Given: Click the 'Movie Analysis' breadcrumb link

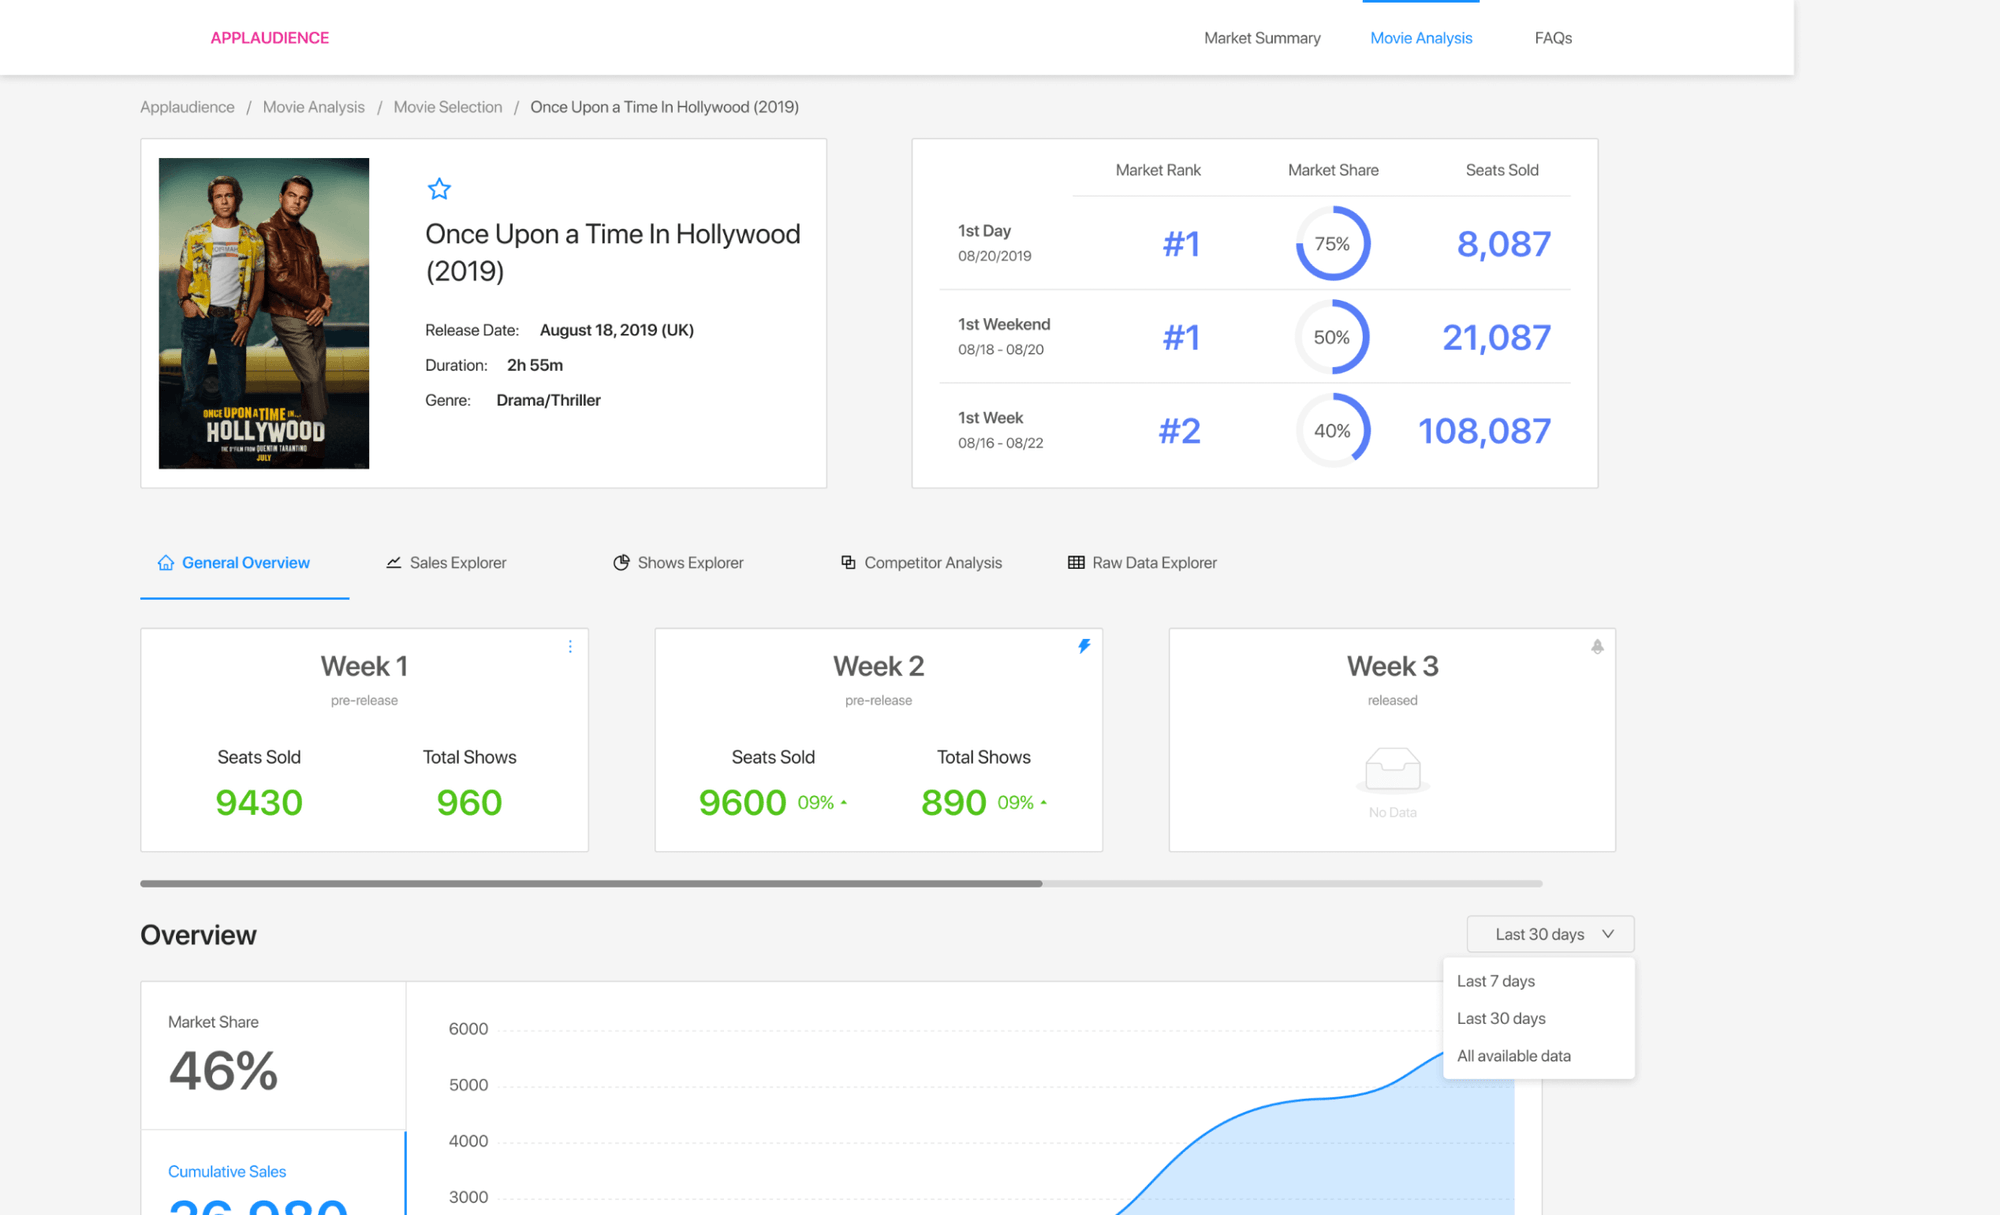Looking at the screenshot, I should [x=313, y=107].
